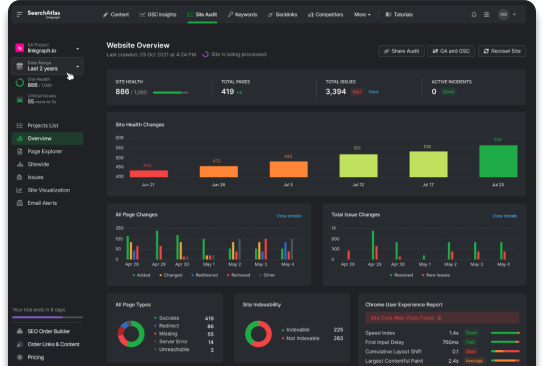The width and height of the screenshot is (544, 366).
Task: Expand the More dropdown menu
Action: 362,15
